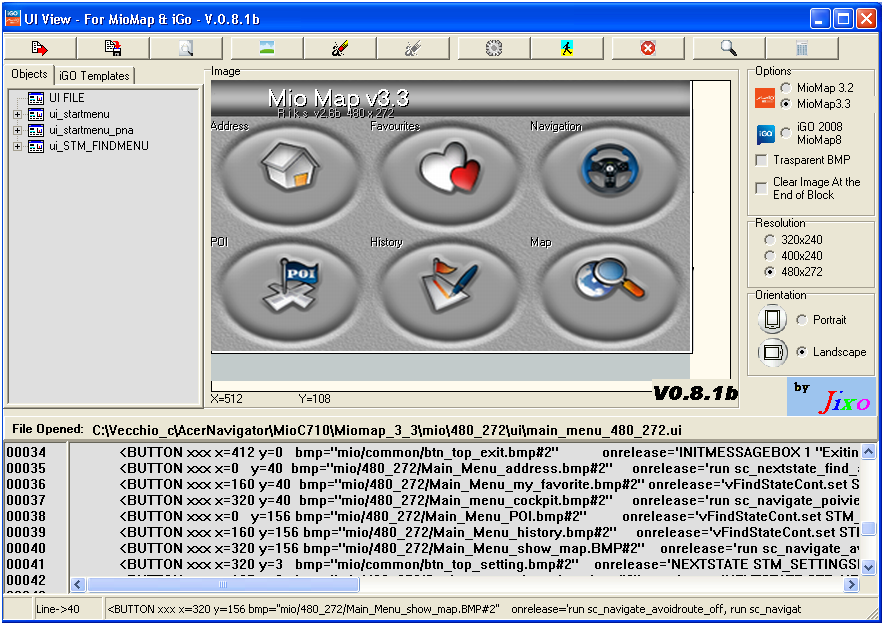
Task: Click the grayed eraser brush toolbar icon
Action: (x=413, y=48)
